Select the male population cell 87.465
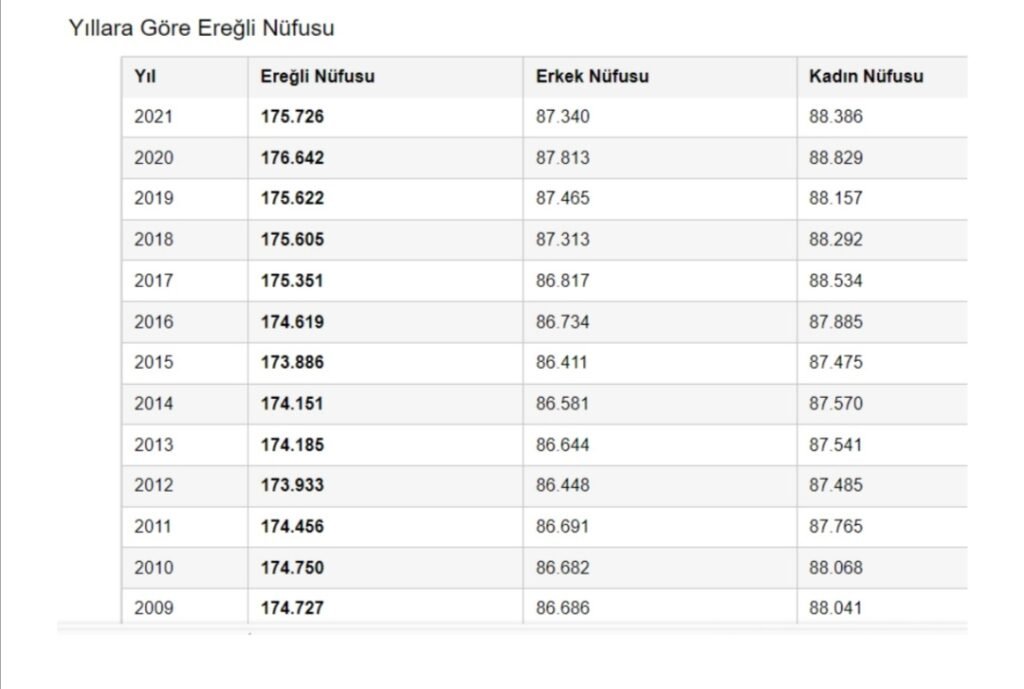This screenshot has width=1024, height=689. click(562, 198)
